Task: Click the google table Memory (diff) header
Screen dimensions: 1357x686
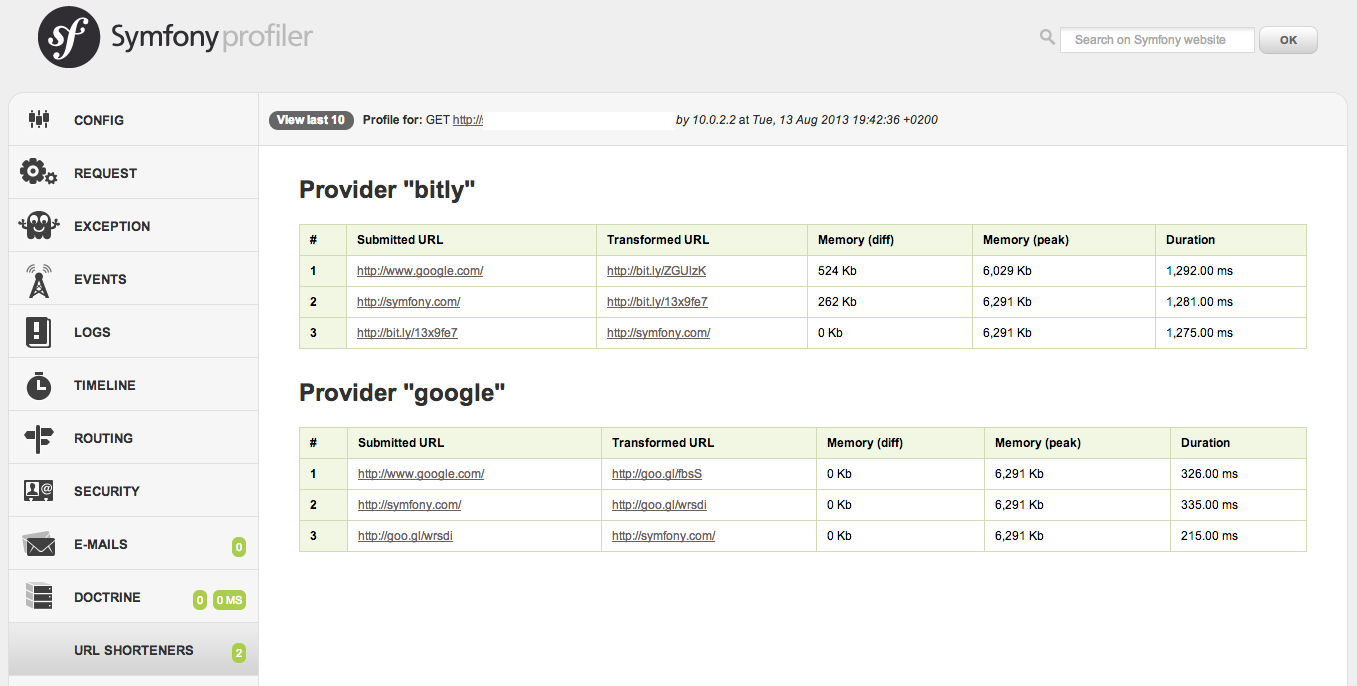Action: [900, 443]
